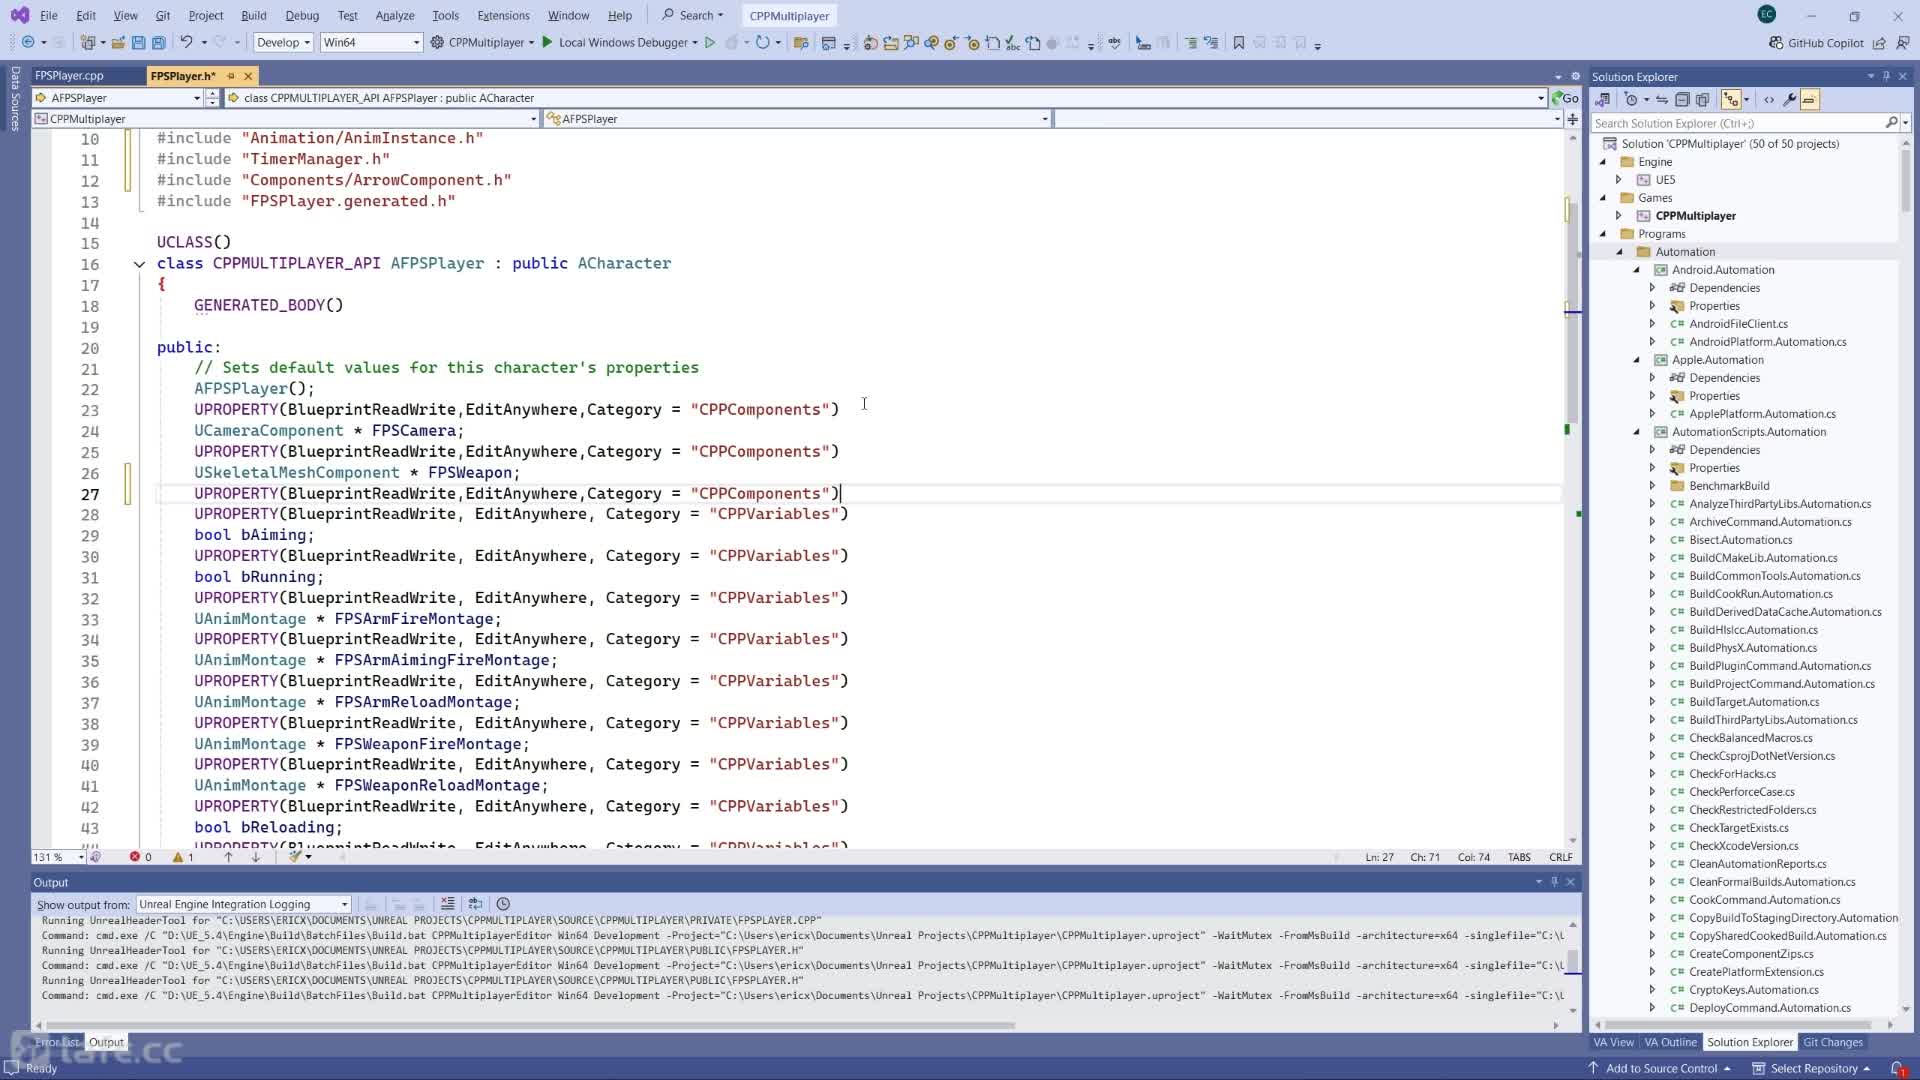The height and width of the screenshot is (1080, 1920).
Task: Open AndroidFileClient.cs file
Action: click(x=1738, y=324)
